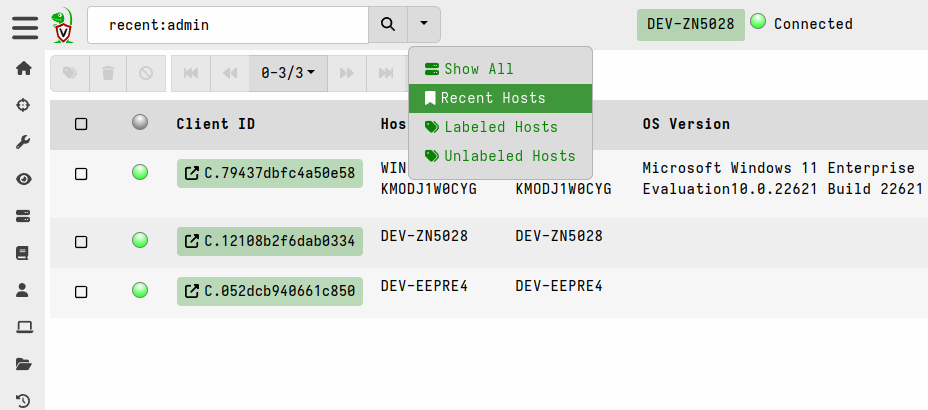Viewport: 928px width, 410px height.
Task: Click the Delete Clients trash button
Action: click(x=108, y=73)
